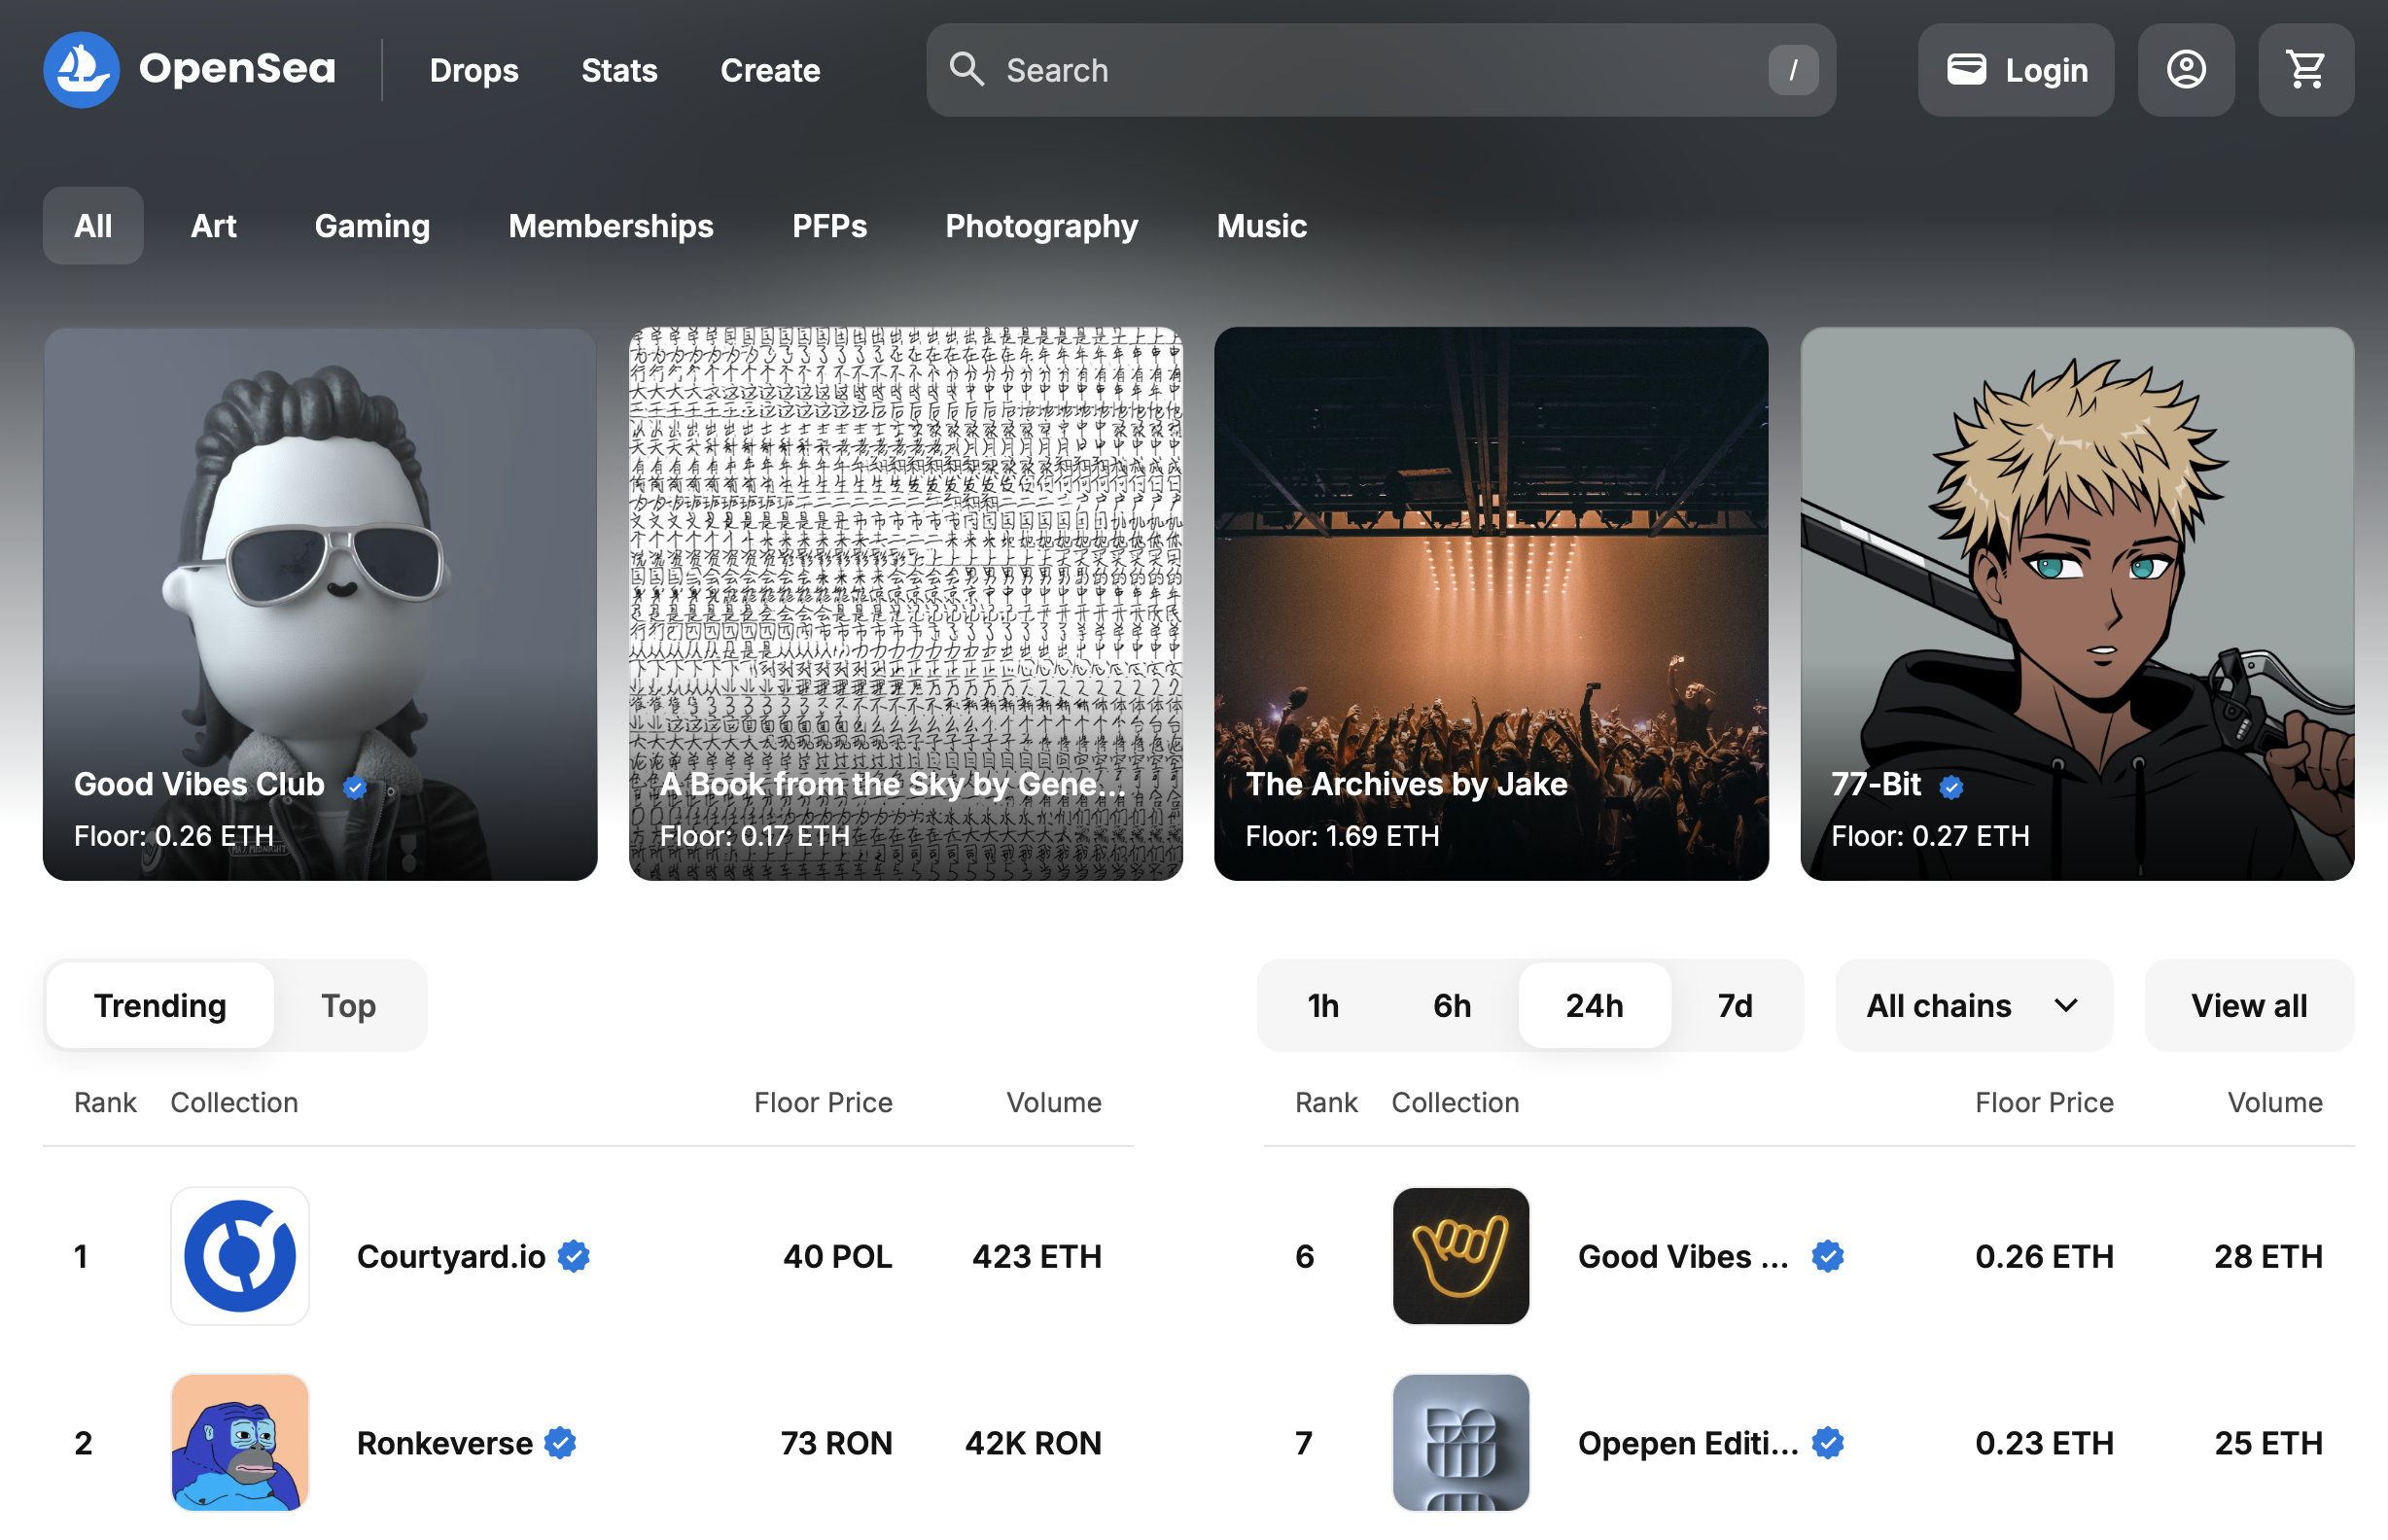Click the Opepen Edition collection icon
The width and height of the screenshot is (2388, 1540).
(x=1460, y=1442)
